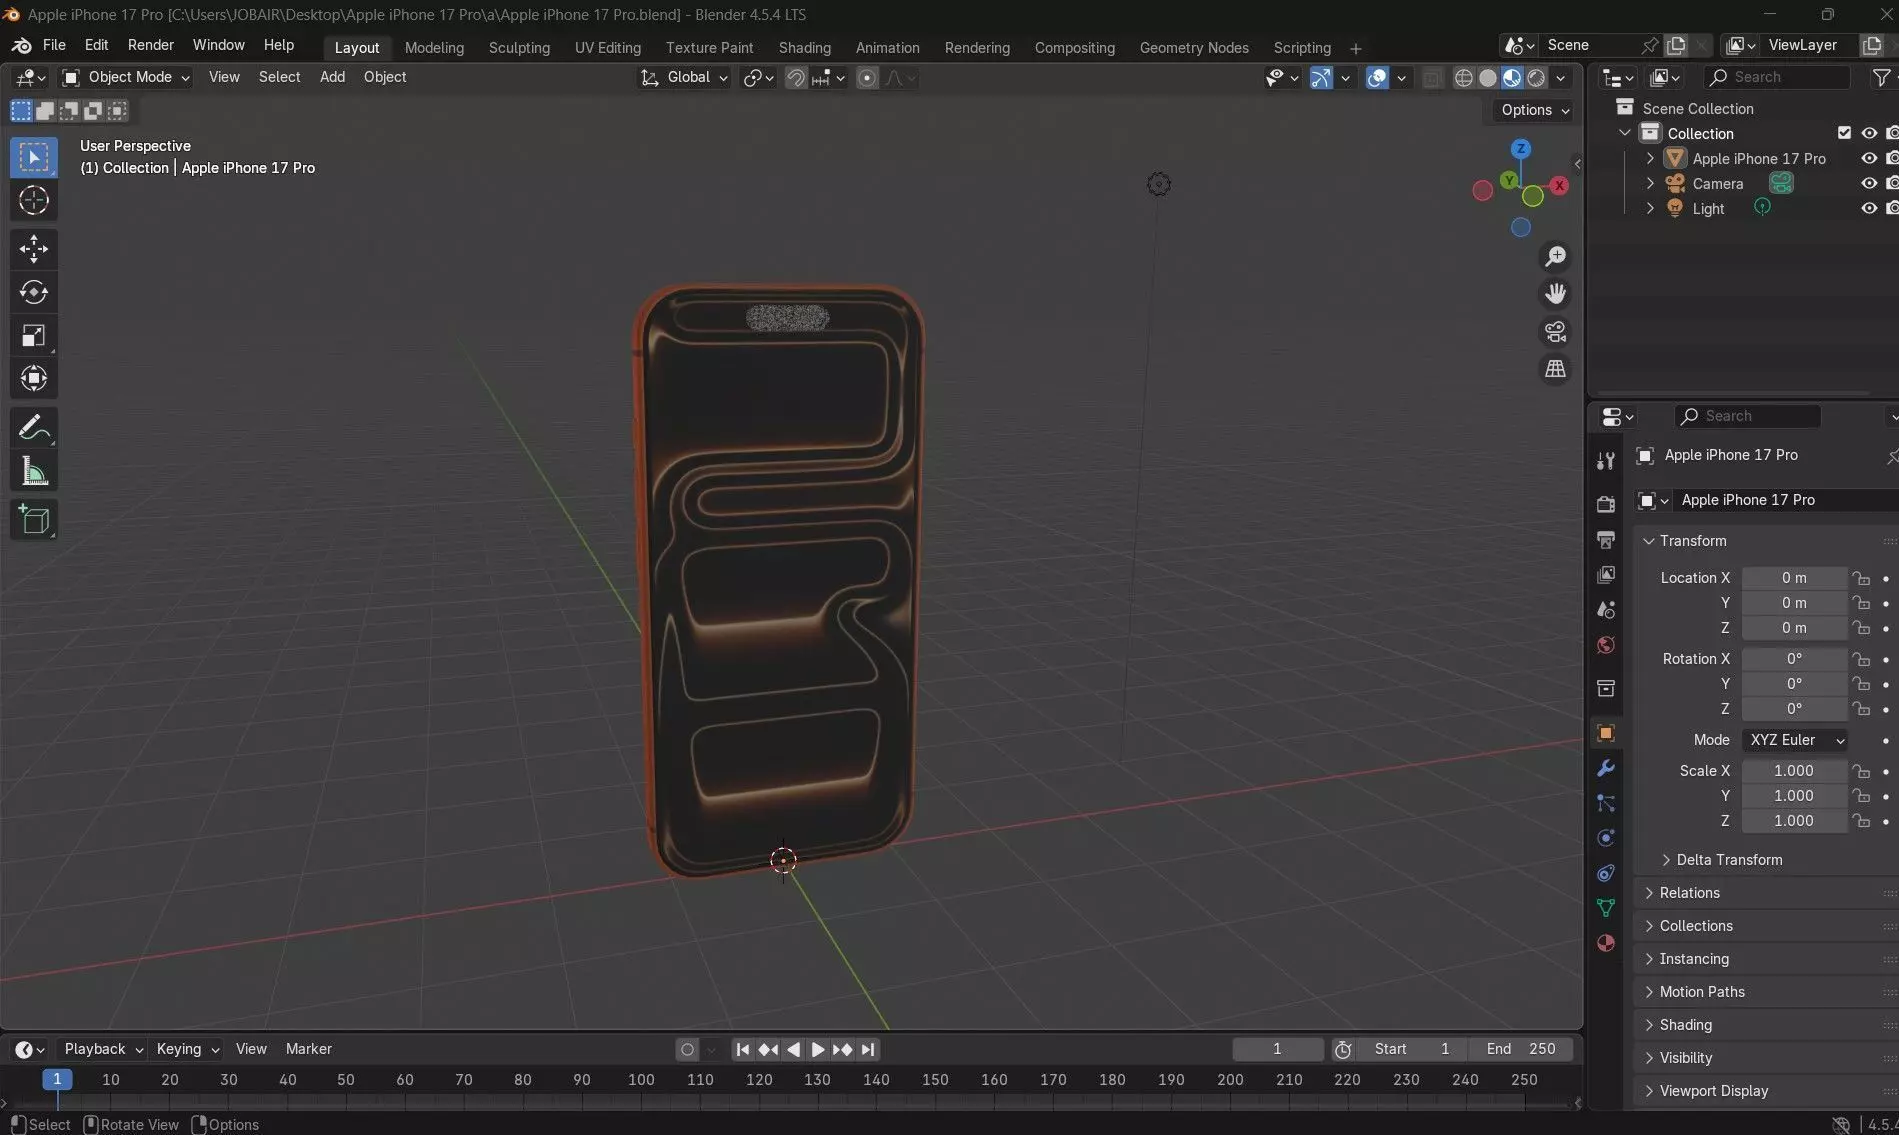
Task: Toggle snapping magnet in header
Action: tap(796, 78)
